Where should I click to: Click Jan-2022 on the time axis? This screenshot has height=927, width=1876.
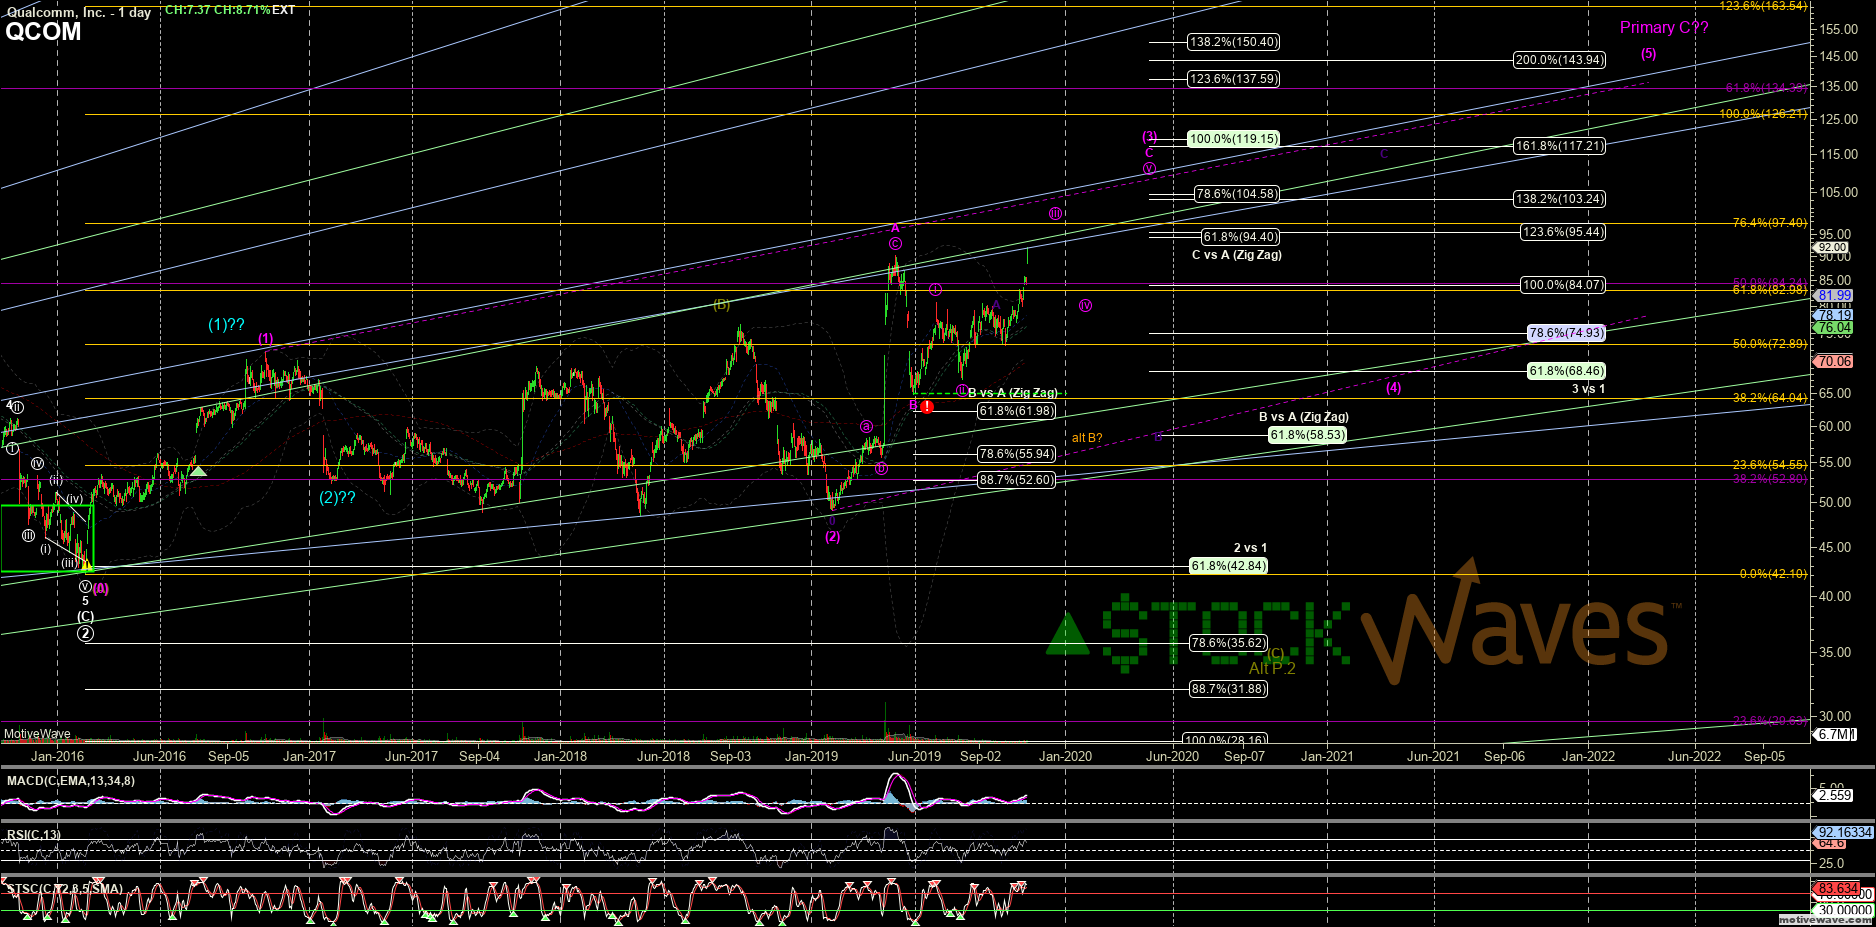coord(1588,757)
